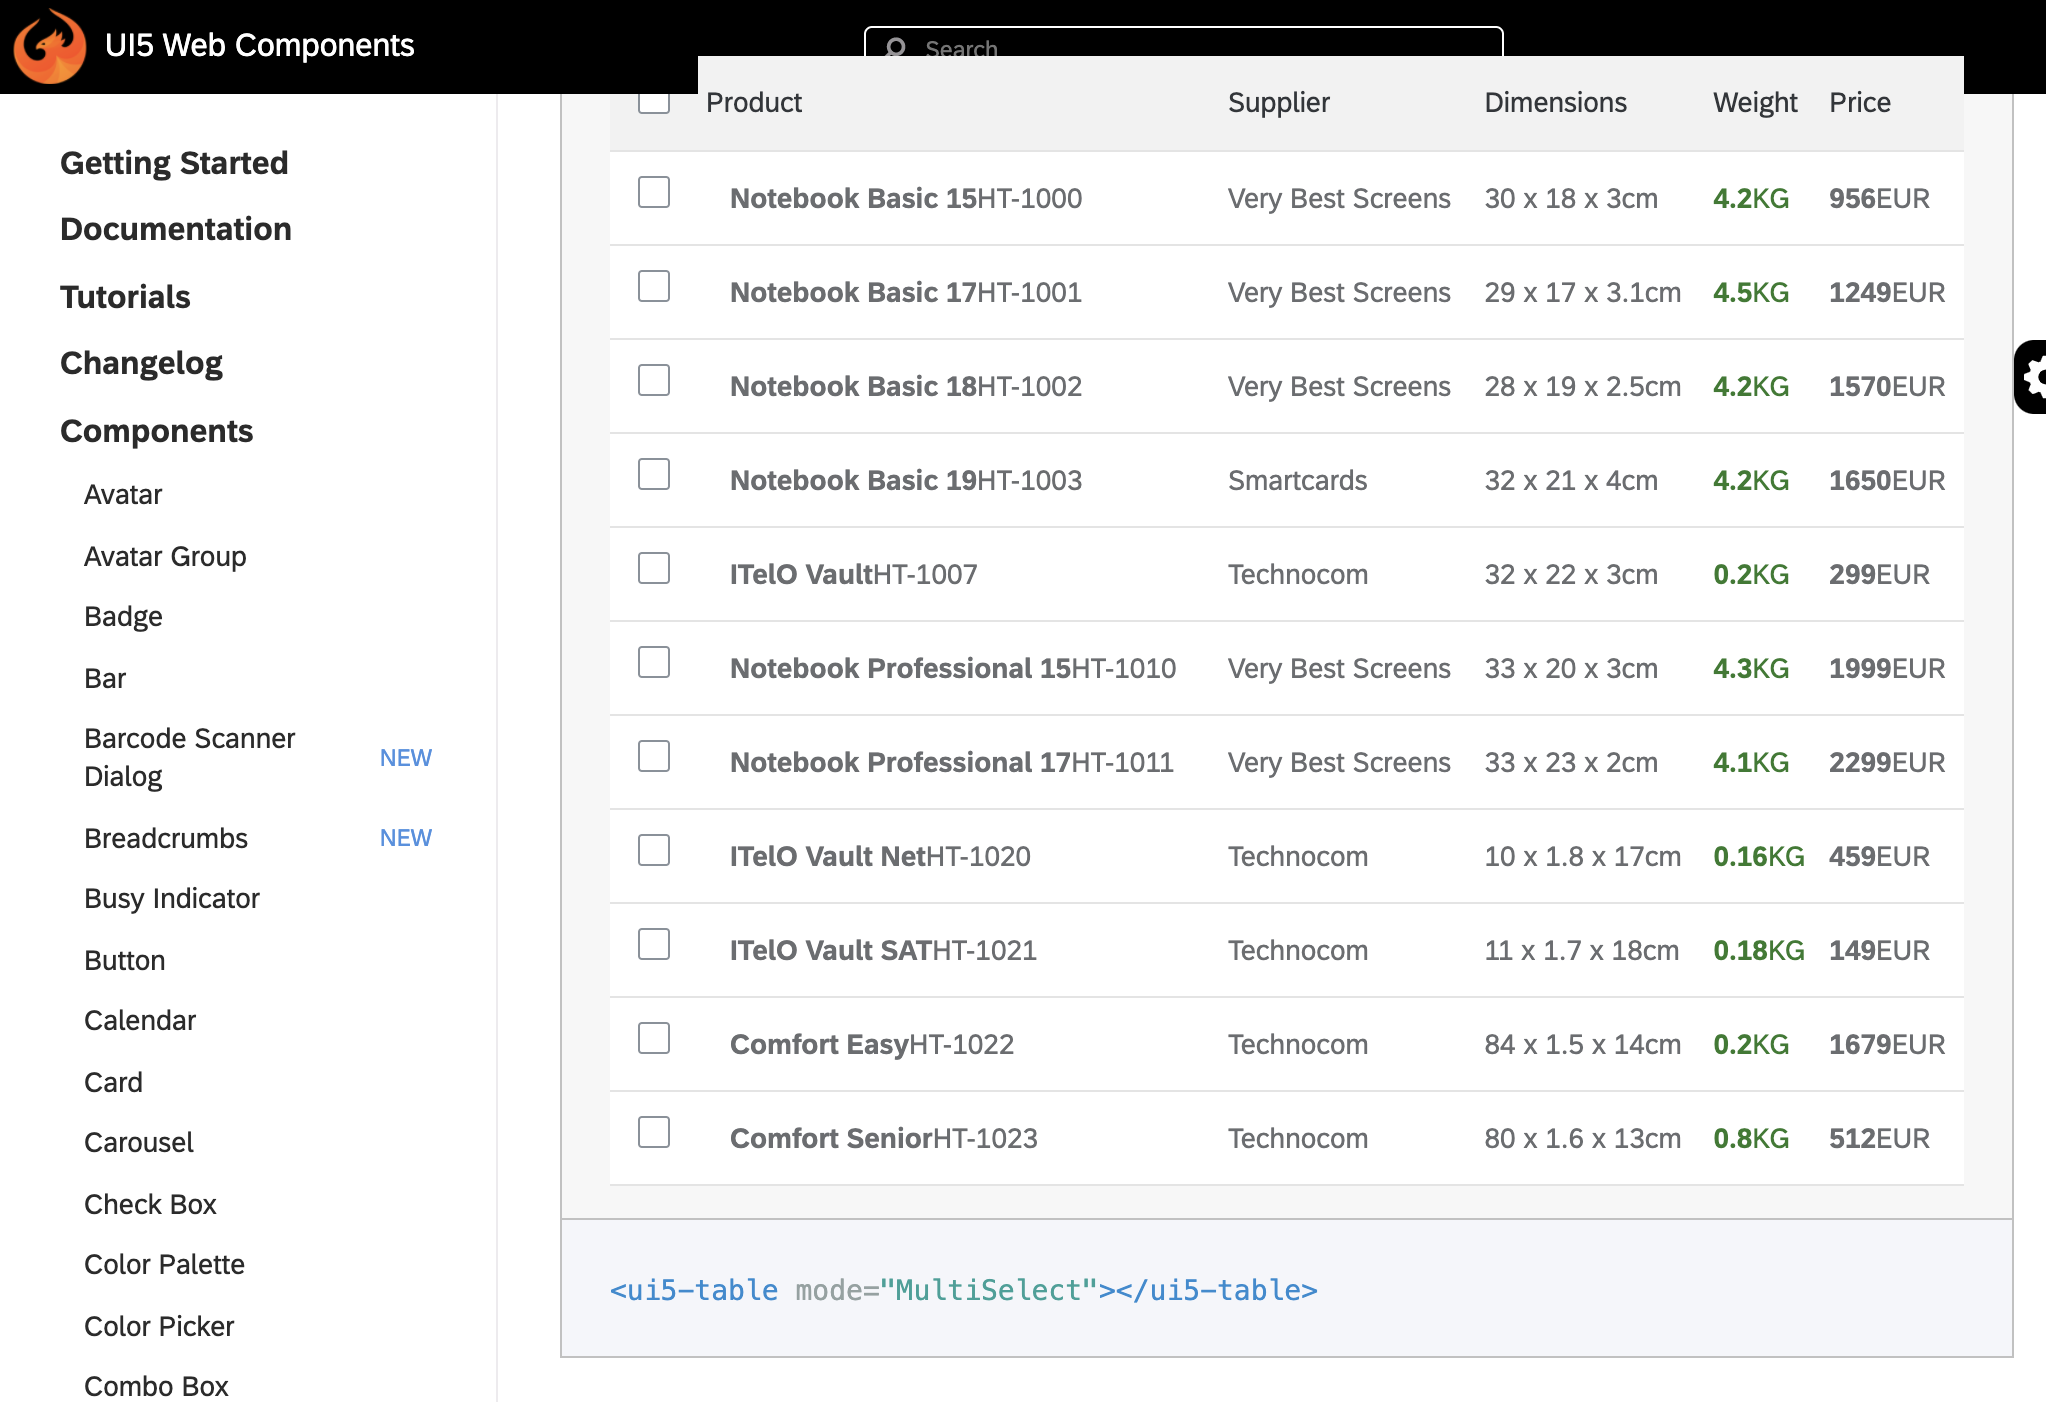This screenshot has width=2046, height=1402.
Task: Click the UI5 Web Components phoenix logo
Action: [48, 45]
